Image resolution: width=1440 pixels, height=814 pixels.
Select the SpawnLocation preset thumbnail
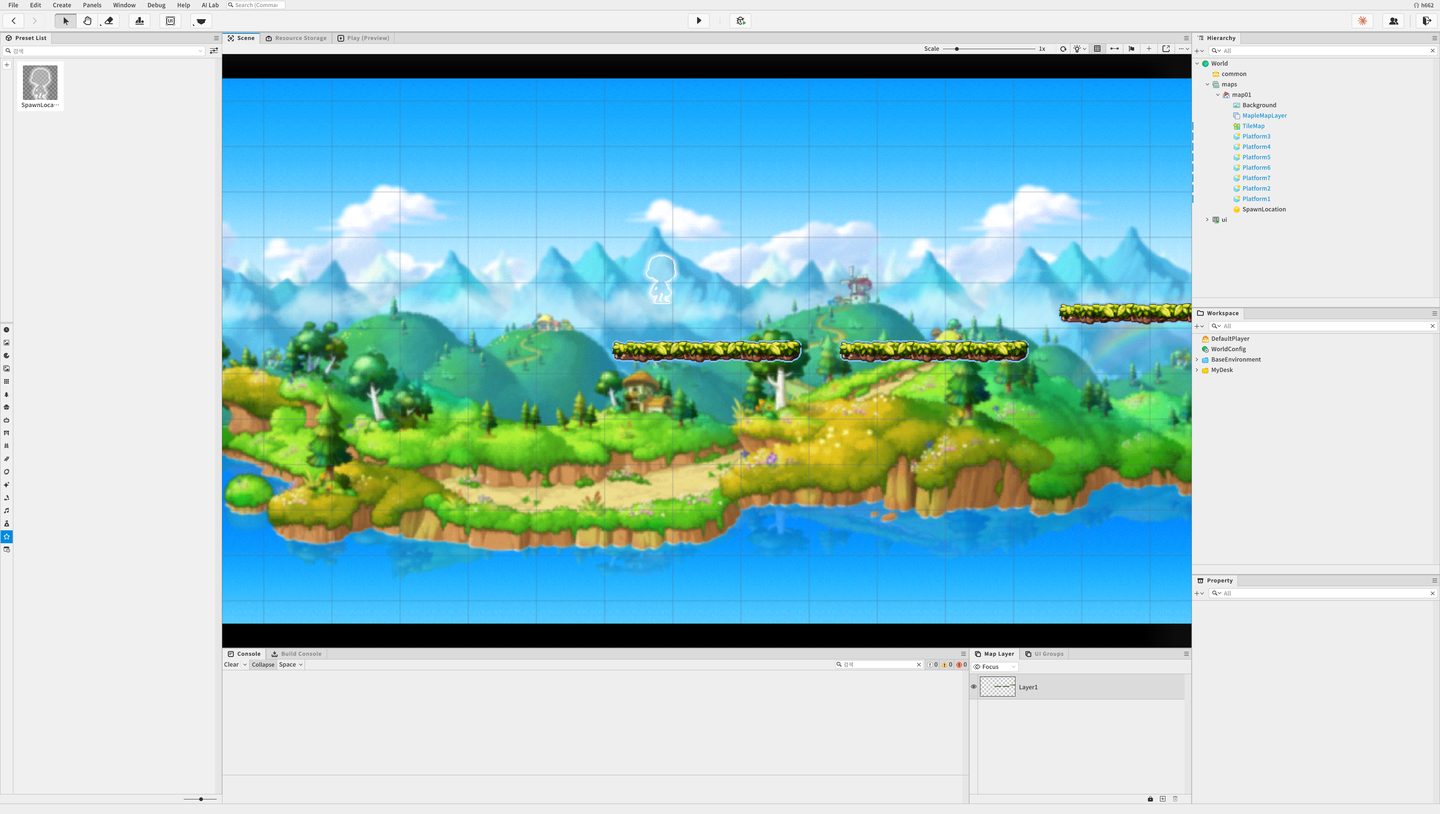tap(40, 86)
